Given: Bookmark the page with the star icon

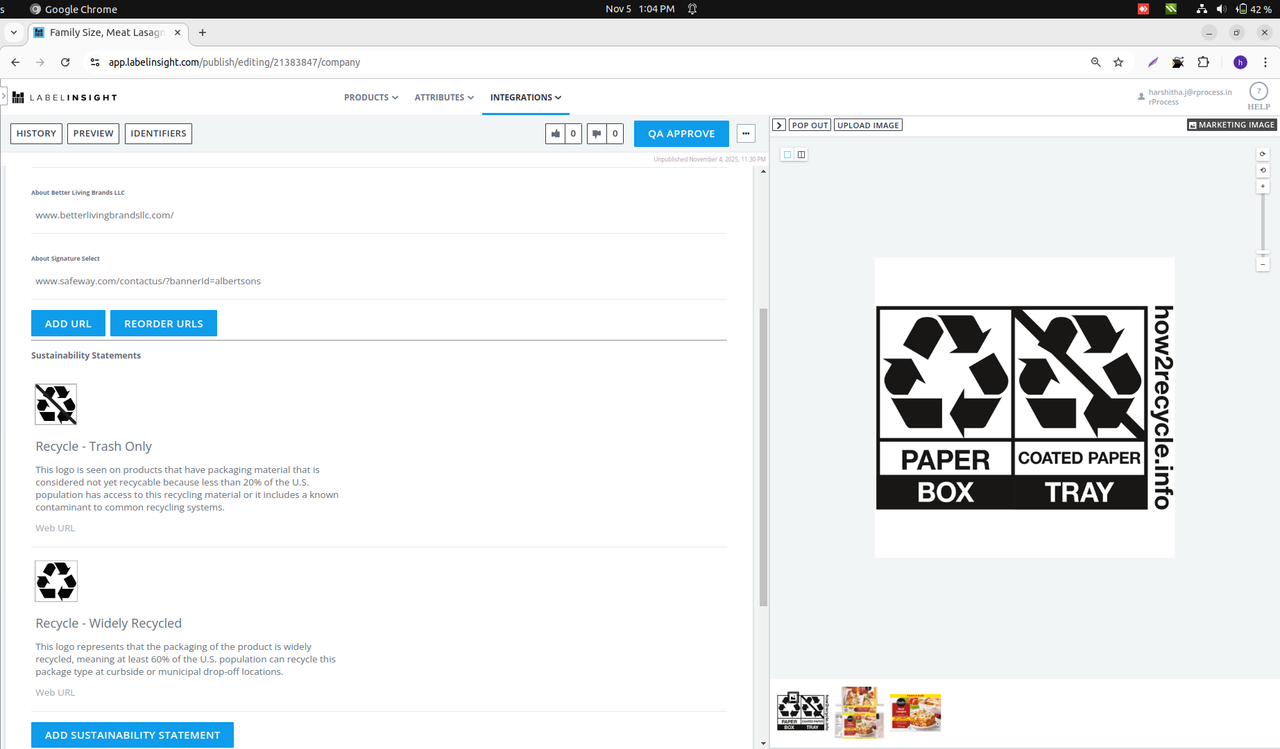Looking at the screenshot, I should click(1118, 62).
